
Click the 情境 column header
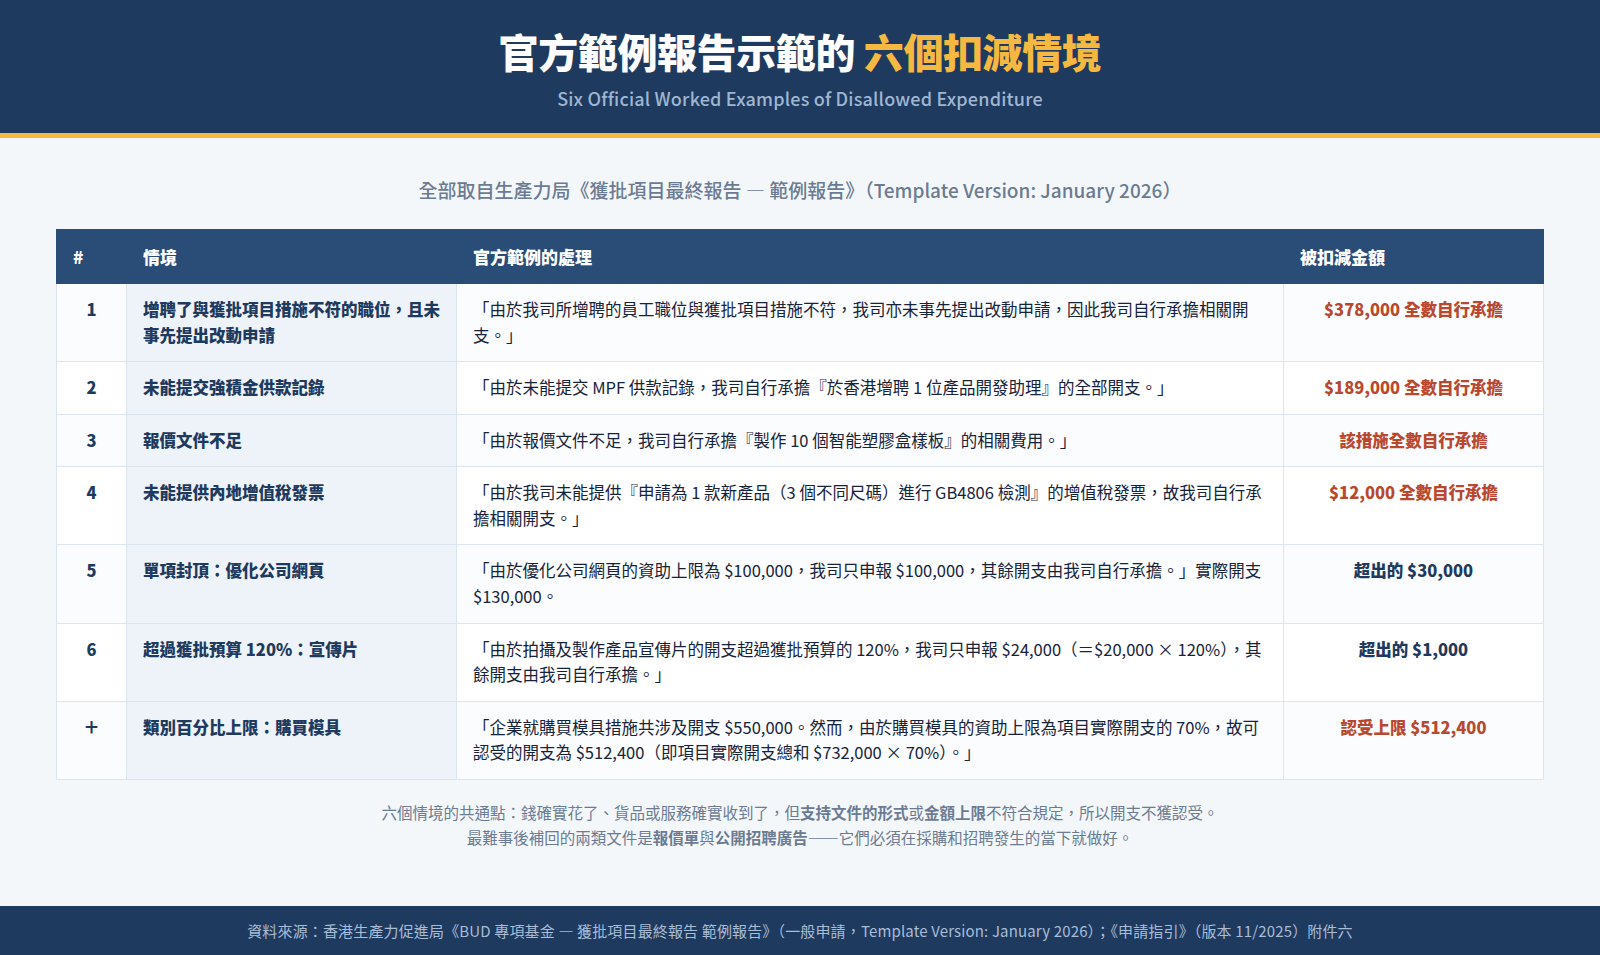[x=160, y=258]
